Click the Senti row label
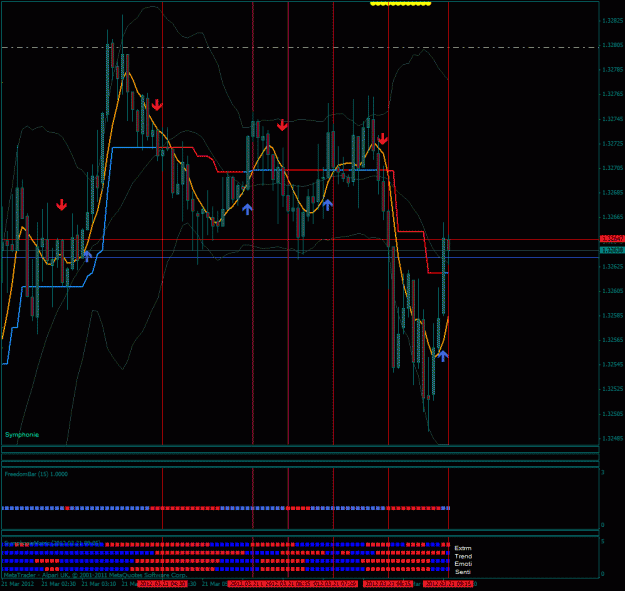625x591 pixels. click(463, 571)
